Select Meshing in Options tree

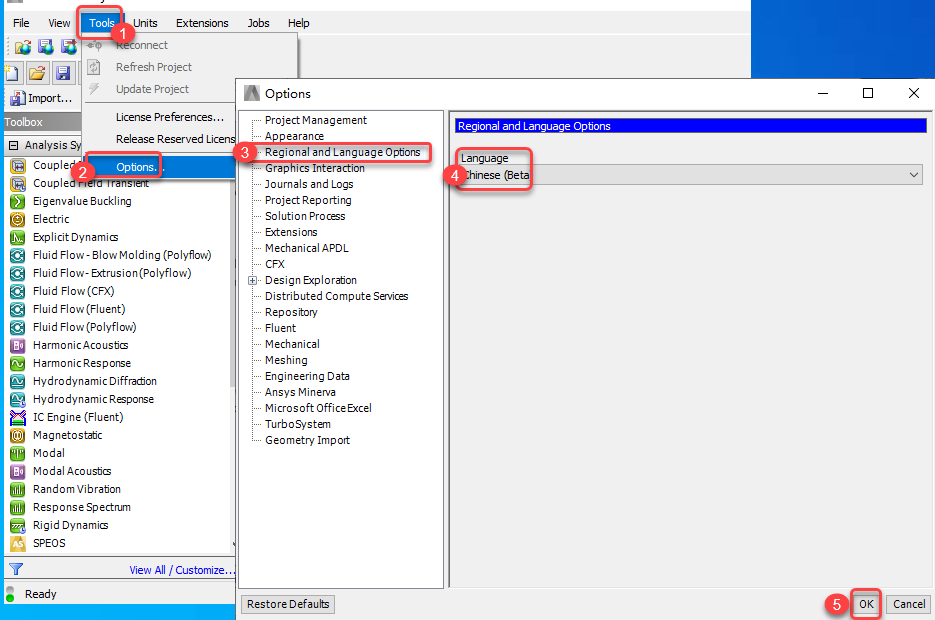tap(286, 360)
